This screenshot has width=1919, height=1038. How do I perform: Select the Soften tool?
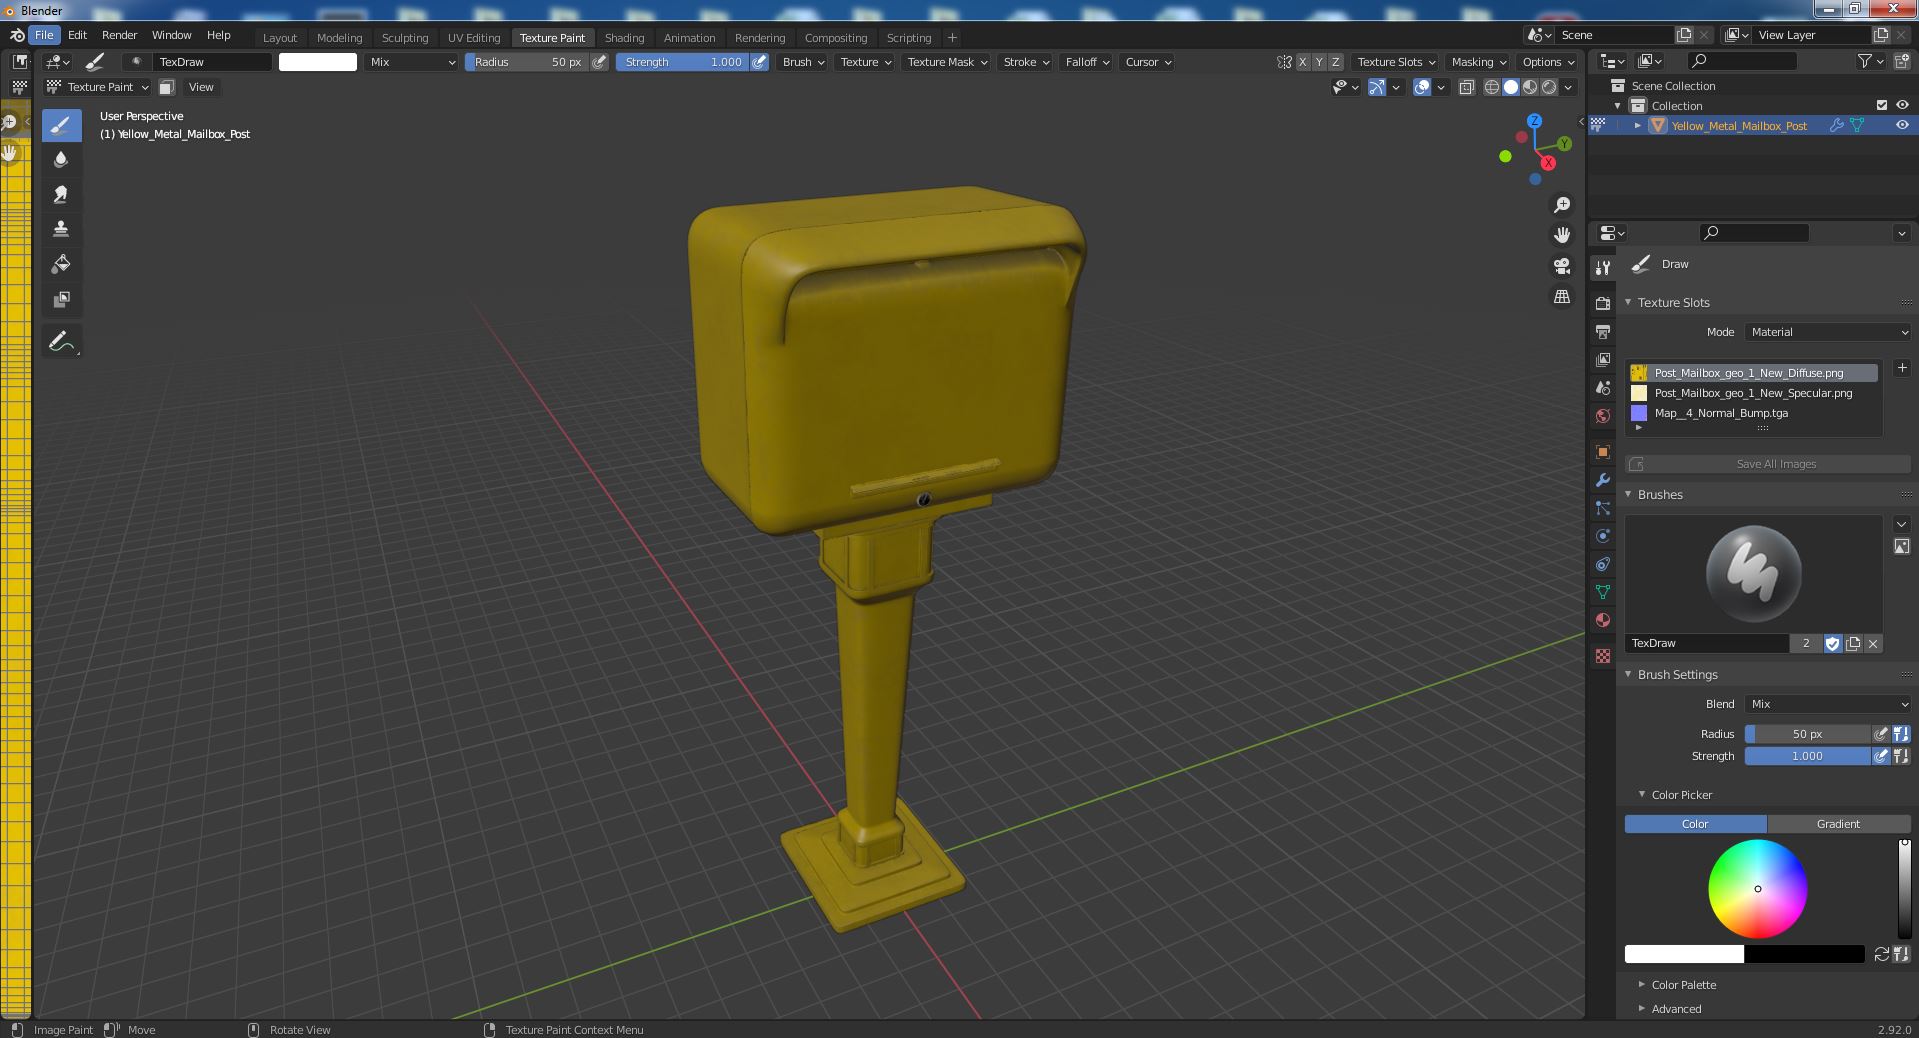click(61, 159)
